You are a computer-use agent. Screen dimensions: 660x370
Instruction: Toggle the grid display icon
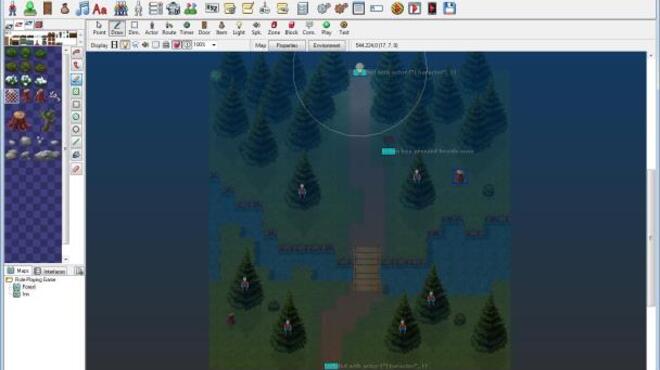(114, 45)
